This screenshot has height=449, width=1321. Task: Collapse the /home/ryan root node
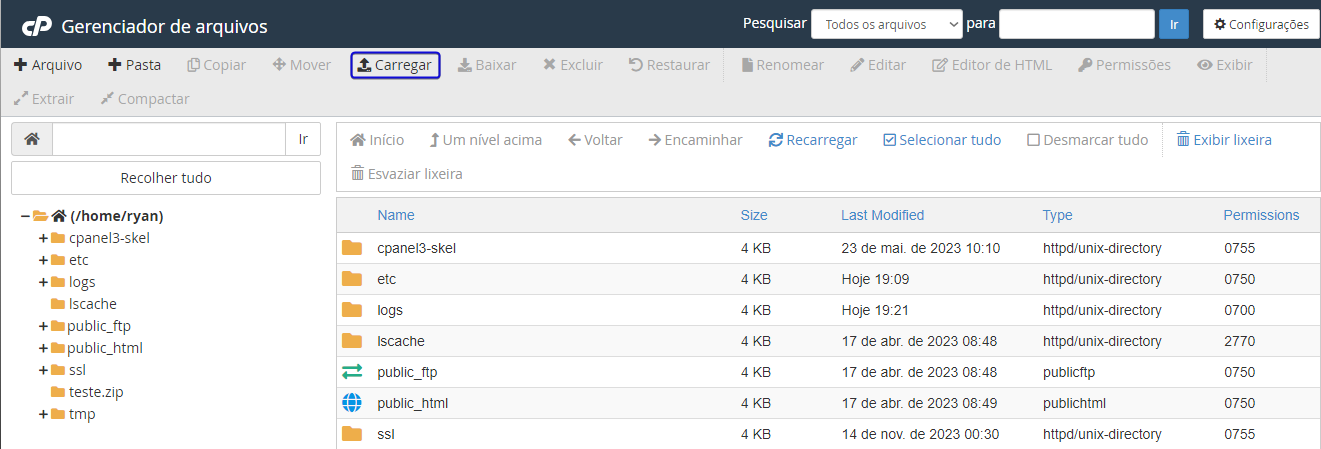(x=25, y=216)
